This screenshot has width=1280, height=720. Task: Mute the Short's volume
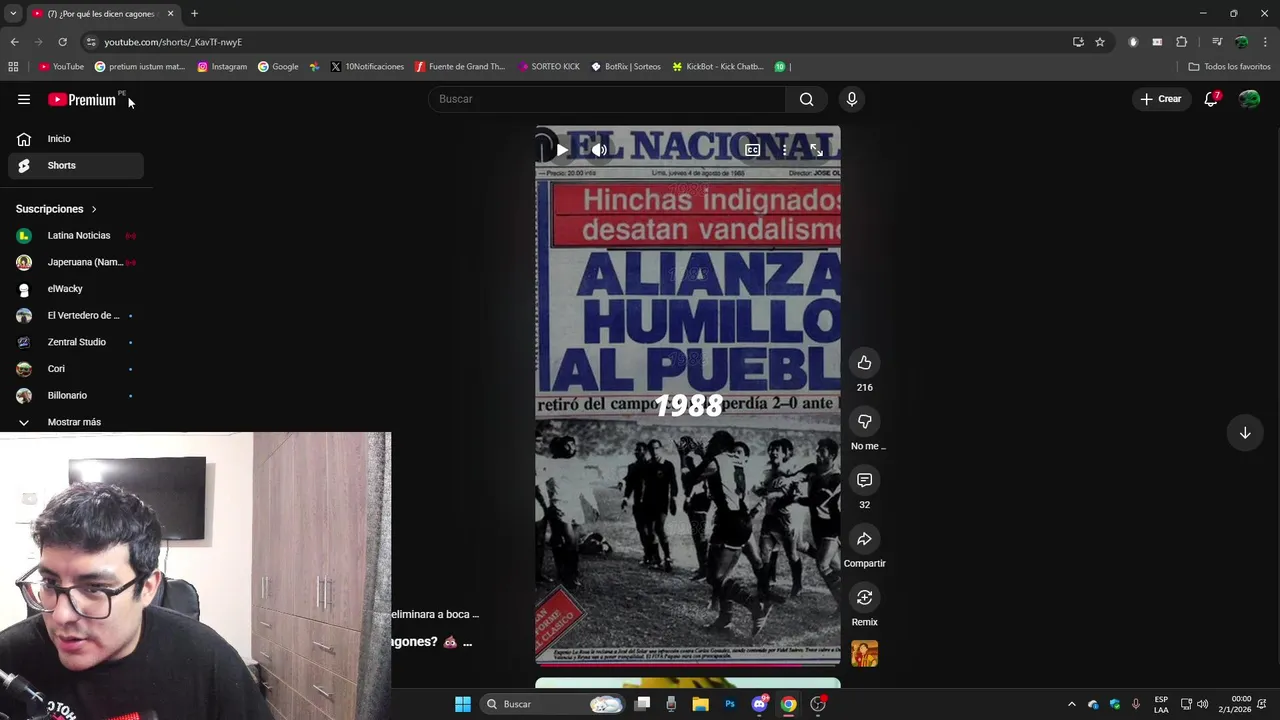tap(599, 150)
